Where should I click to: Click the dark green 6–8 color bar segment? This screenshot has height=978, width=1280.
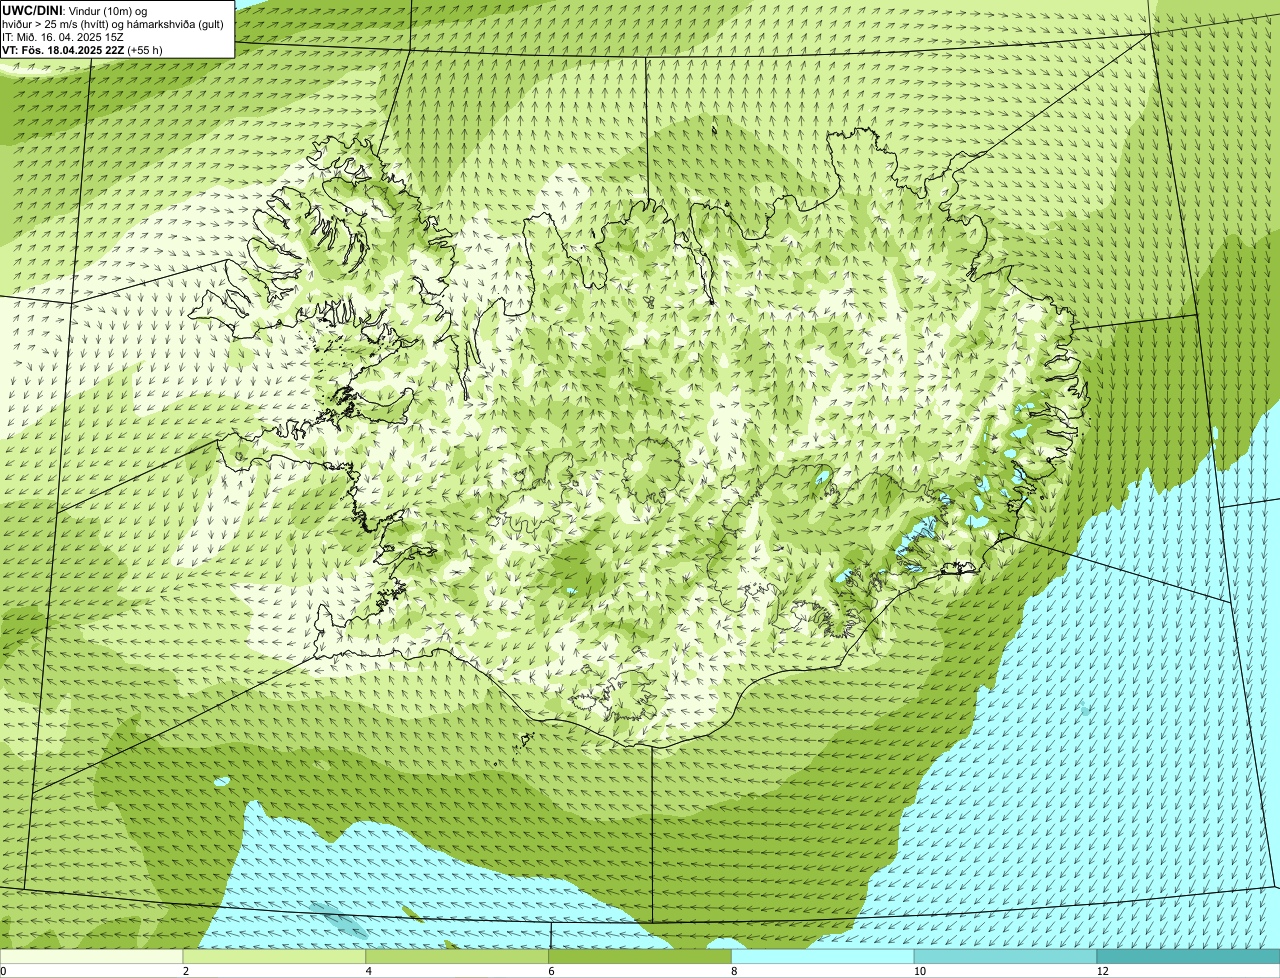click(x=641, y=957)
